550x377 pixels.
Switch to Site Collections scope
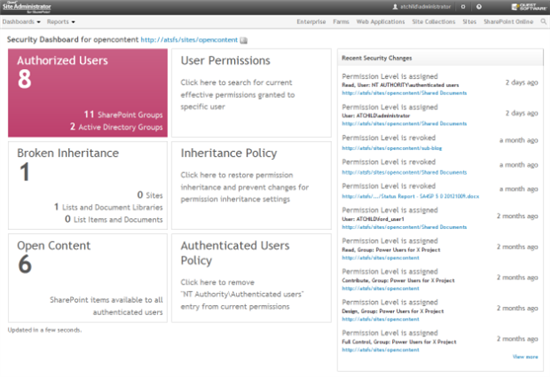(434, 22)
